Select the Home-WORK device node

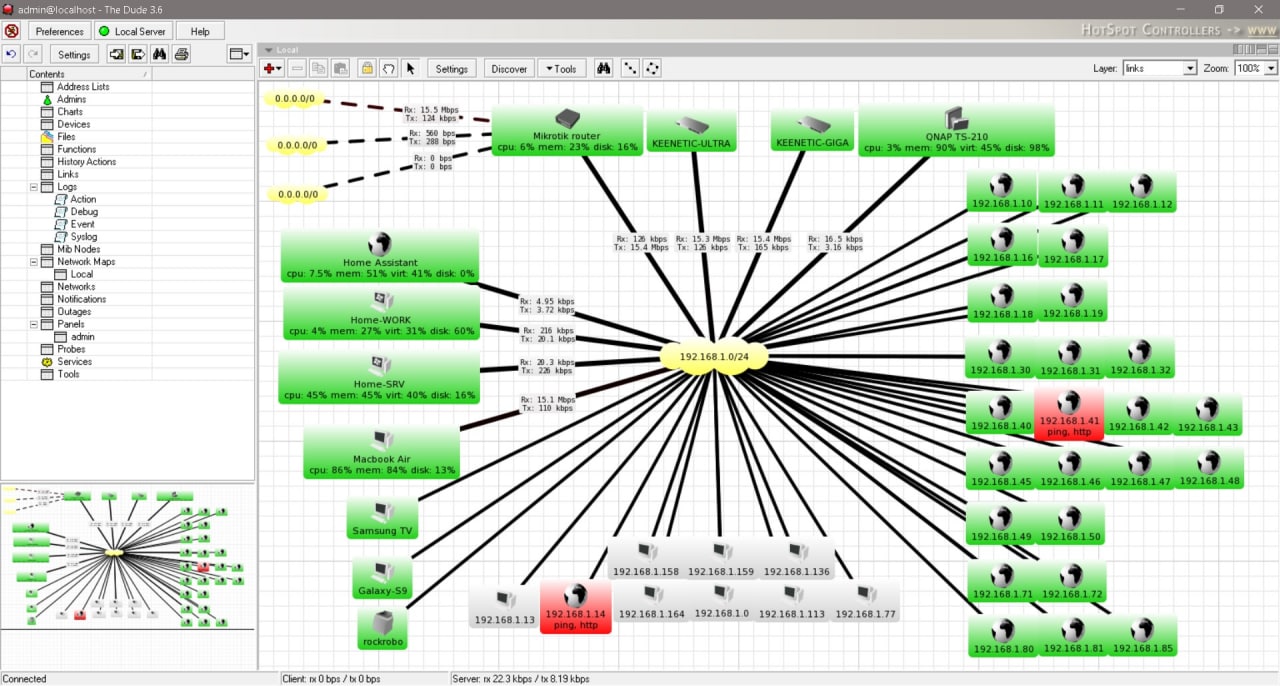click(x=381, y=314)
